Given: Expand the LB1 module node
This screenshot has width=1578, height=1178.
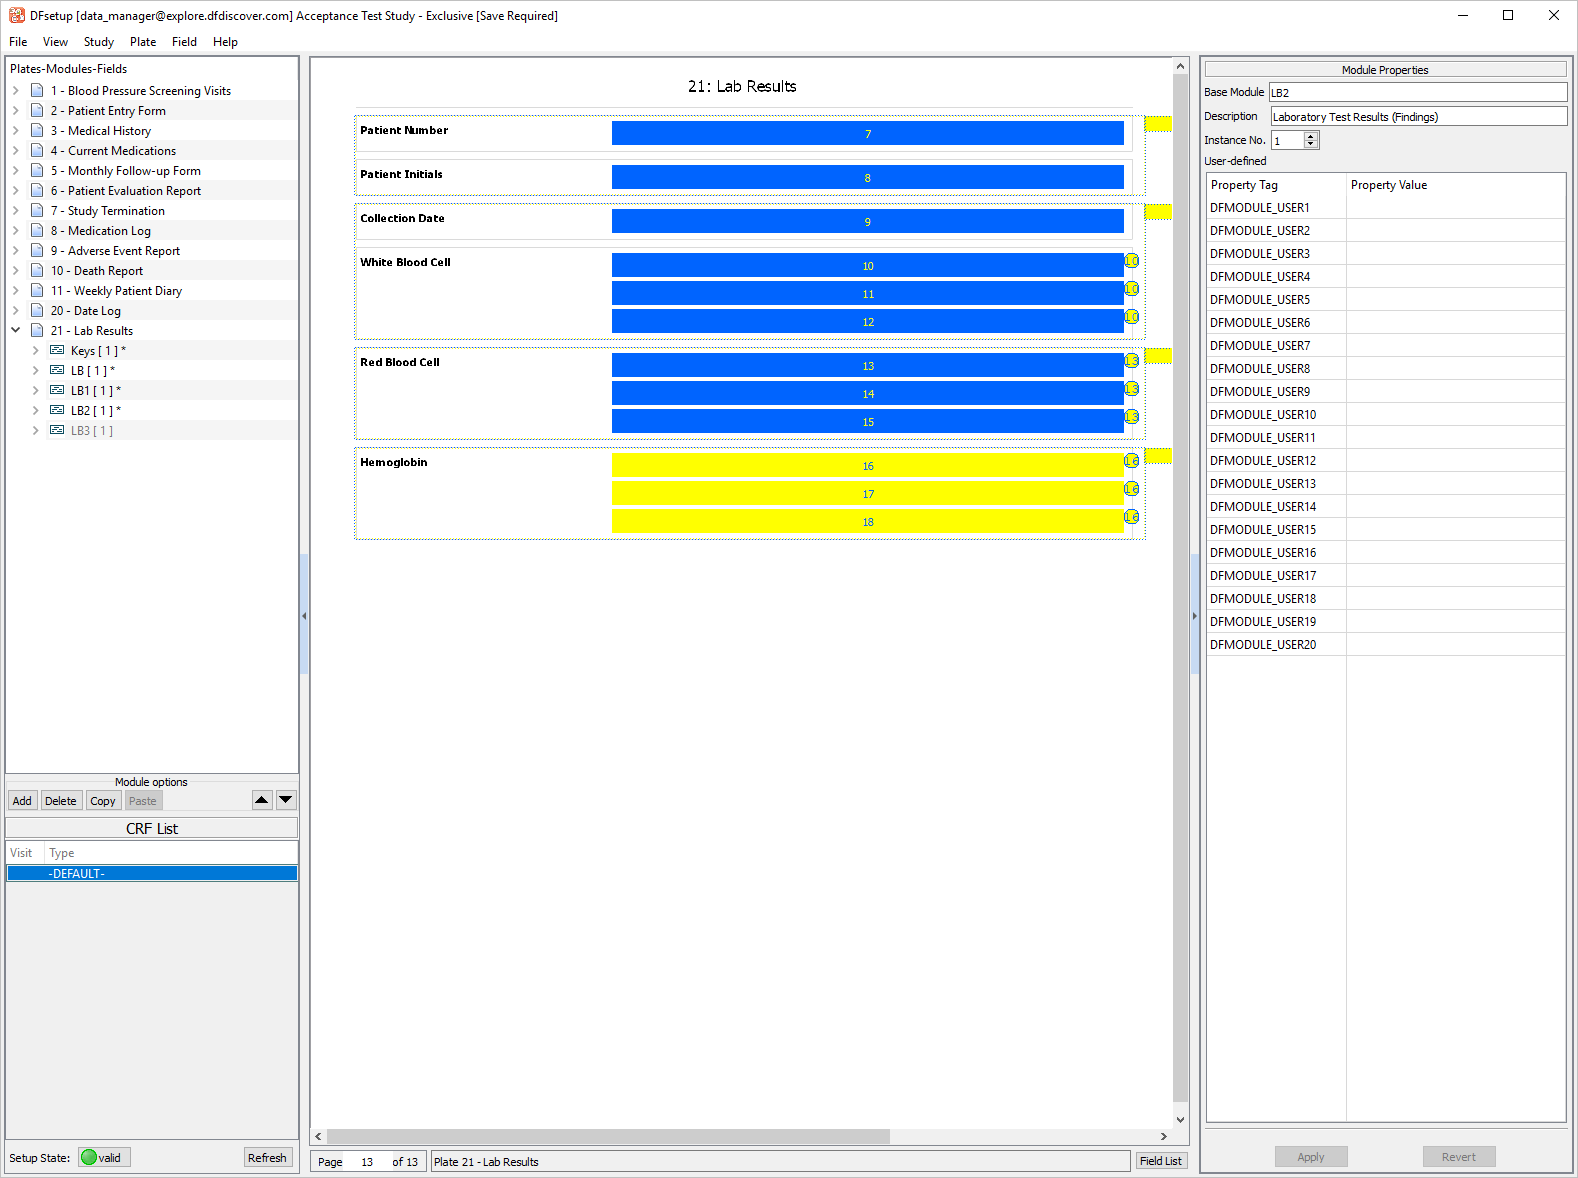Looking at the screenshot, I should pos(36,390).
